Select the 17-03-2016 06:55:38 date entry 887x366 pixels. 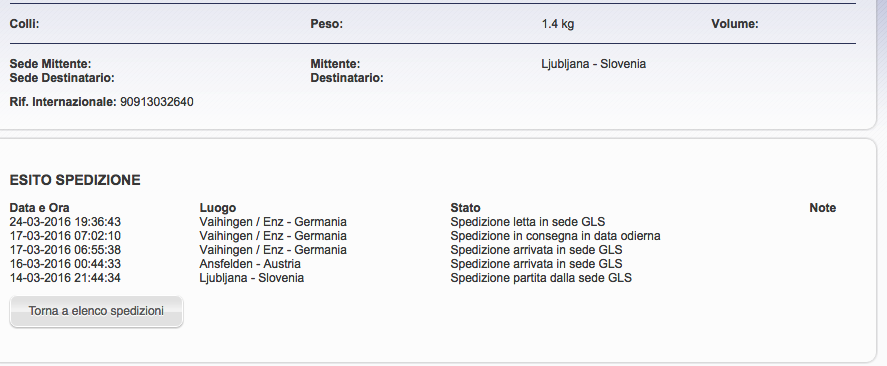click(65, 250)
